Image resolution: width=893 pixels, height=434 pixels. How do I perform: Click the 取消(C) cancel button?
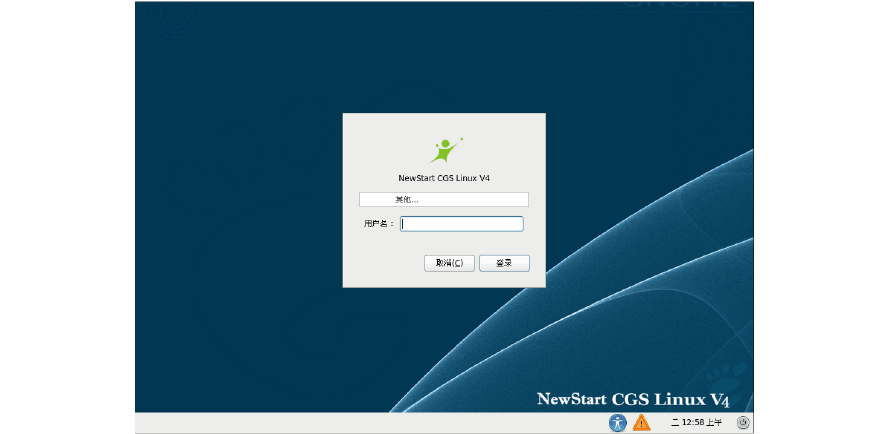tap(449, 263)
